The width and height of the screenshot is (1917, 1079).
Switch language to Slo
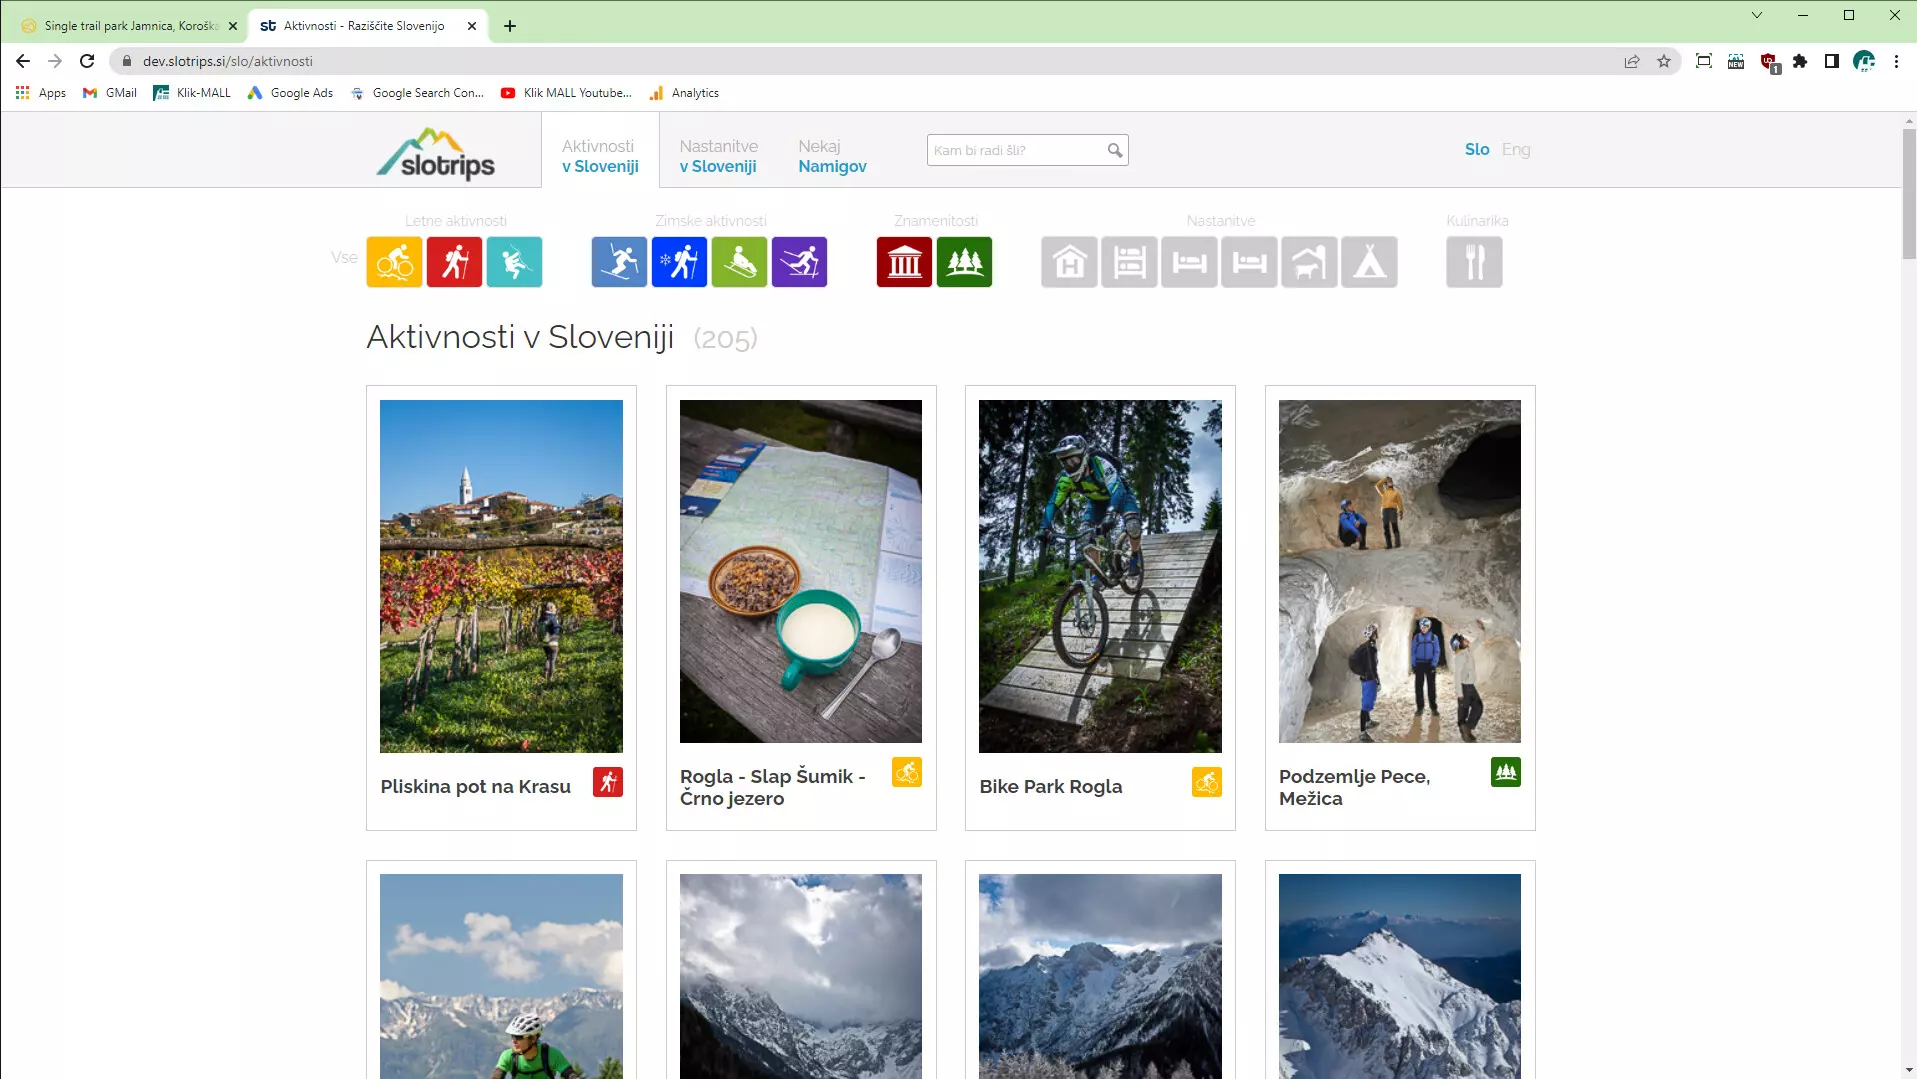tap(1476, 149)
